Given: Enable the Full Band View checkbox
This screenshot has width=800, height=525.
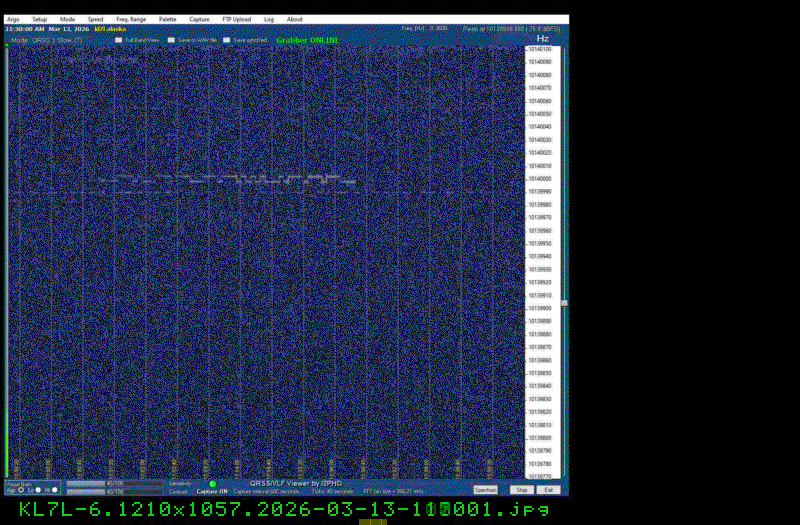Looking at the screenshot, I should click(x=119, y=40).
